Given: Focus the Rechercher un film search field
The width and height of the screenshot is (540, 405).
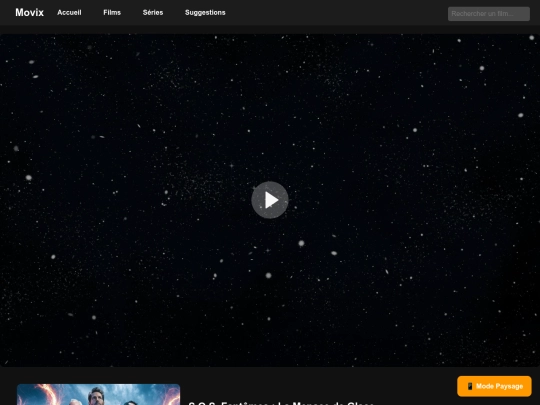Looking at the screenshot, I should coord(488,14).
